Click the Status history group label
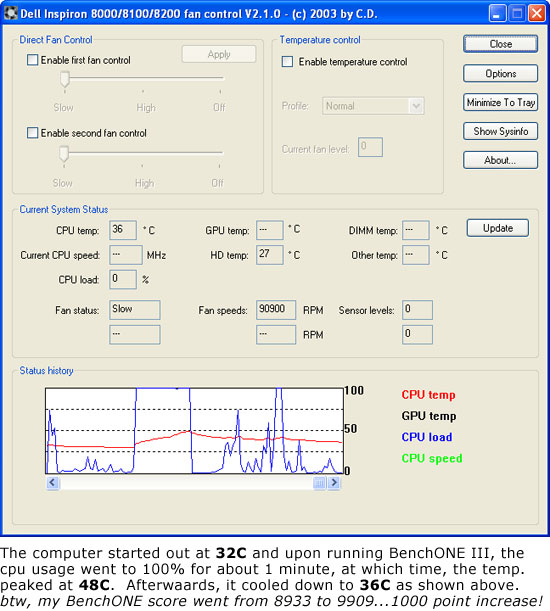The width and height of the screenshot is (550, 611). pos(46,371)
